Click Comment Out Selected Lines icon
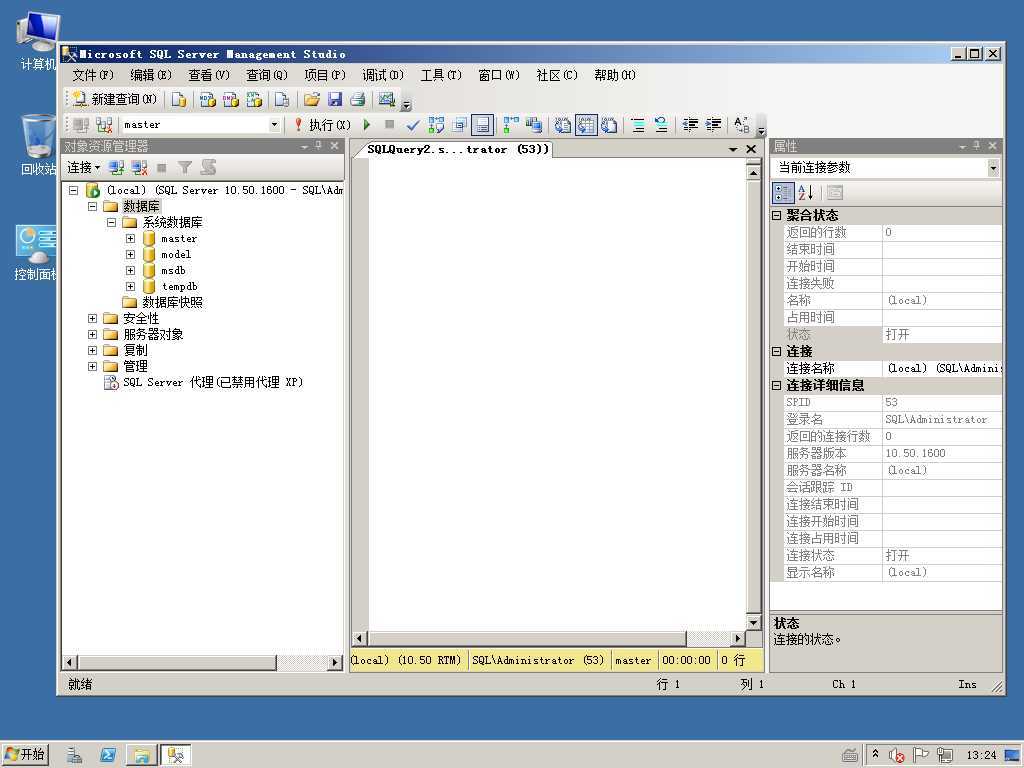1024x768 pixels. (x=638, y=125)
